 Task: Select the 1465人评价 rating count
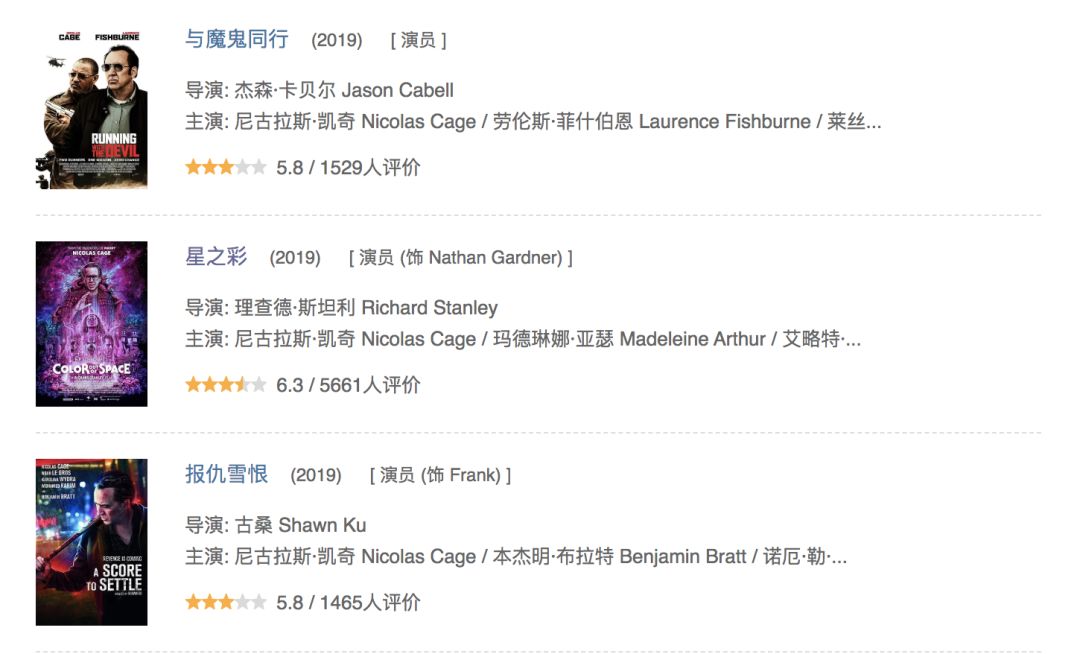point(370,603)
